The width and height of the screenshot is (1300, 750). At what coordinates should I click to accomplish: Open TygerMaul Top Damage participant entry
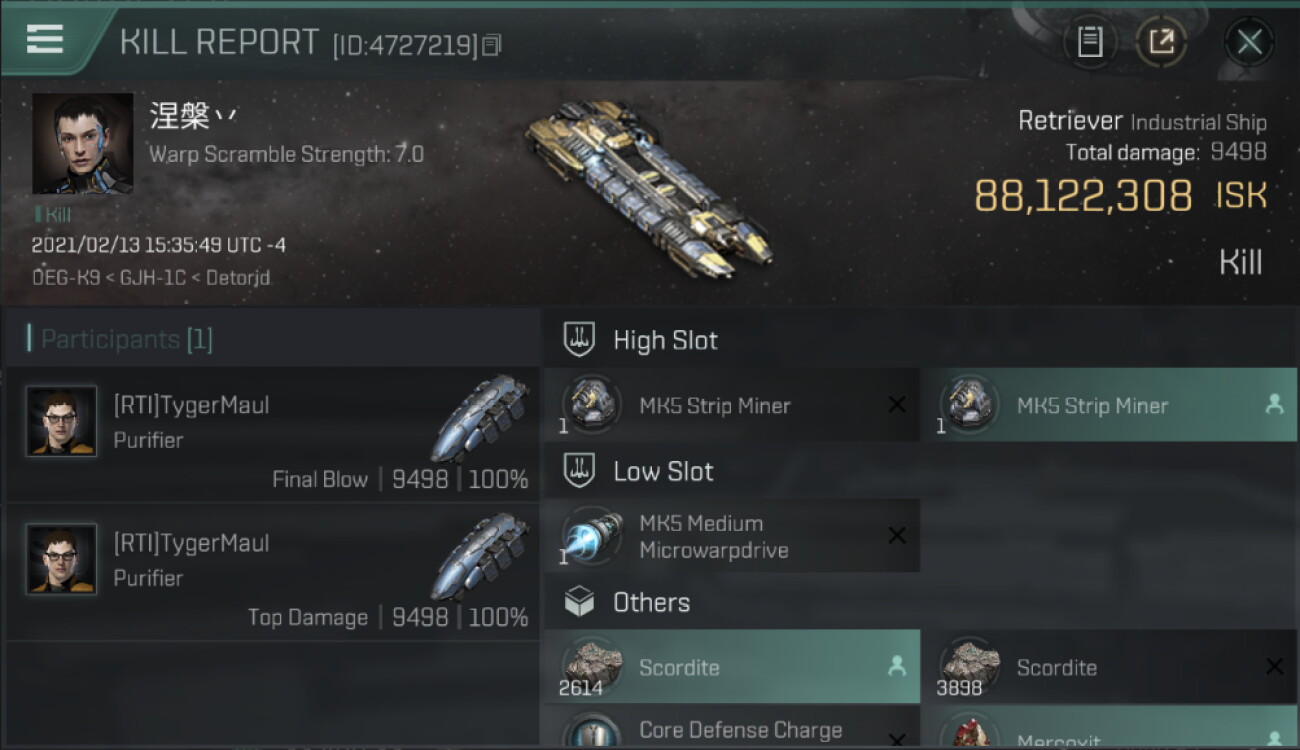coord(272,572)
